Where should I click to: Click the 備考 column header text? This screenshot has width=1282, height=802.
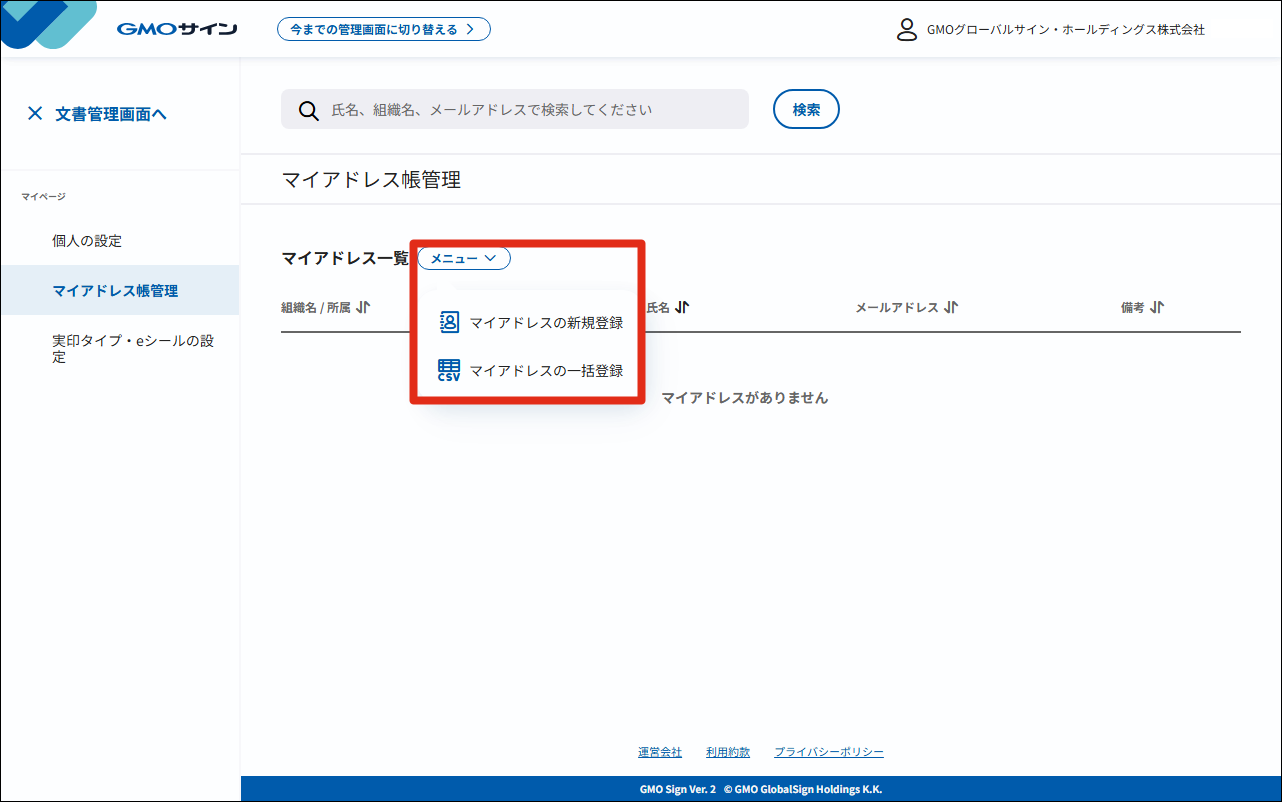click(1133, 308)
